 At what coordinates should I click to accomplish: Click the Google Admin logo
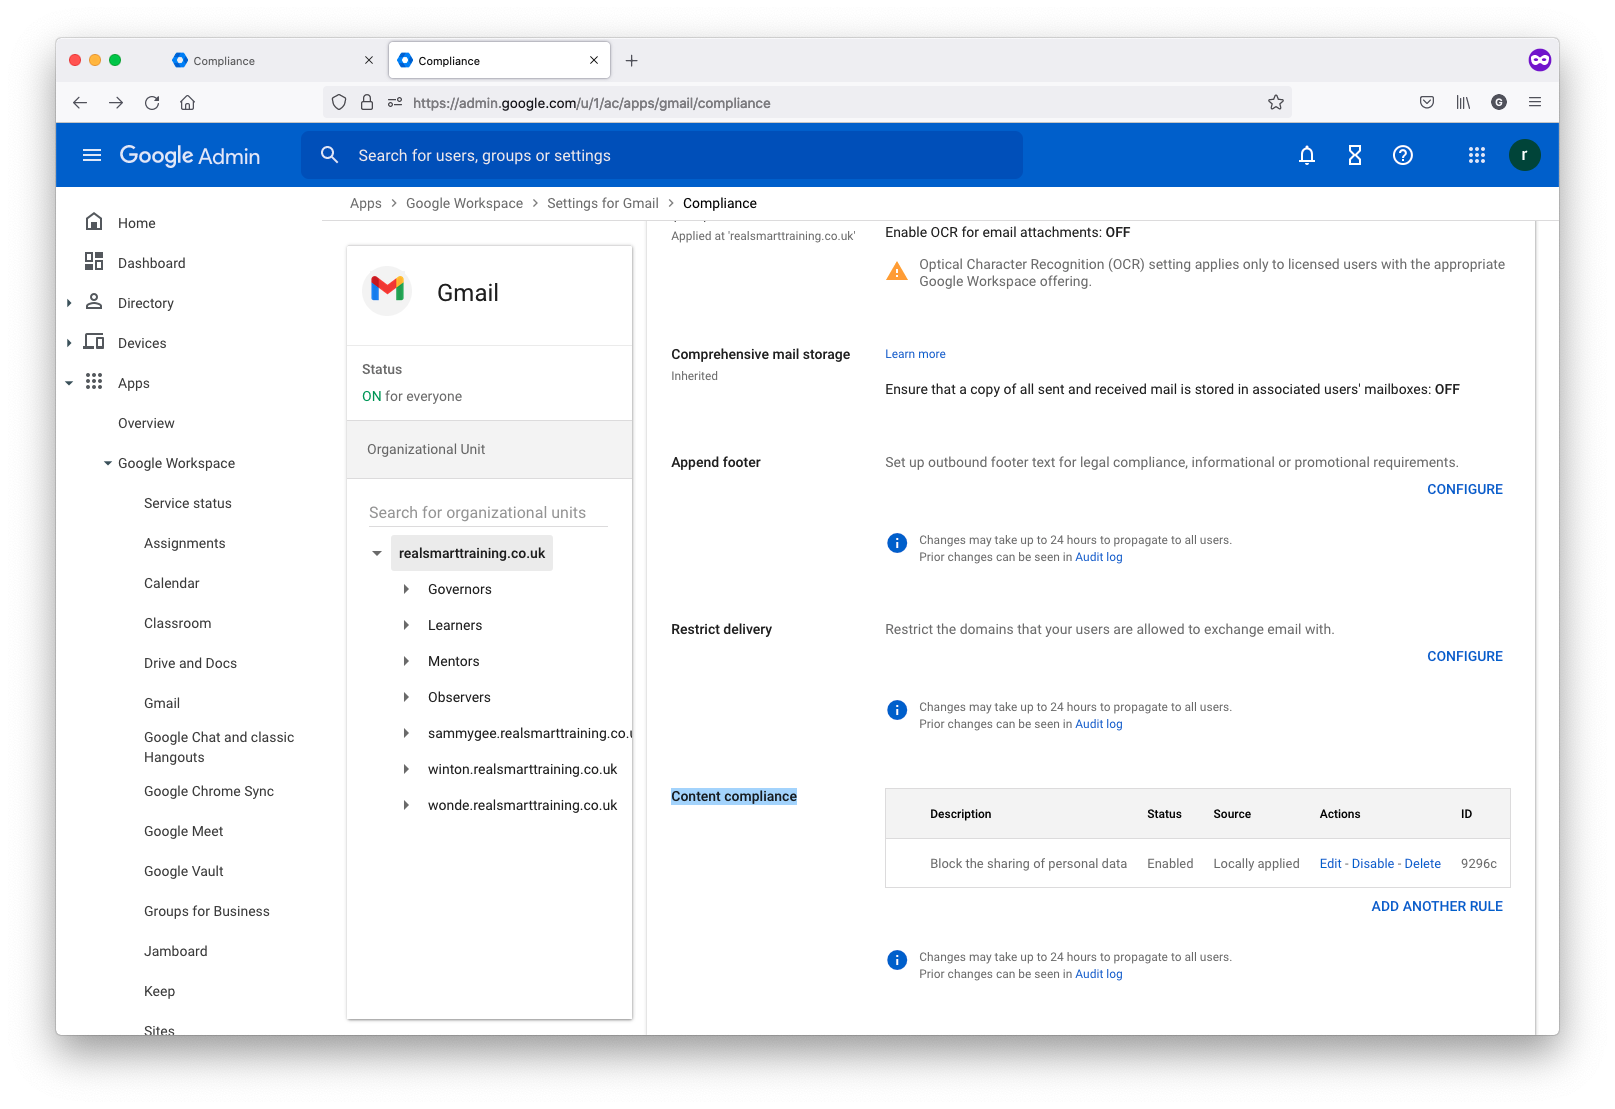tap(190, 155)
